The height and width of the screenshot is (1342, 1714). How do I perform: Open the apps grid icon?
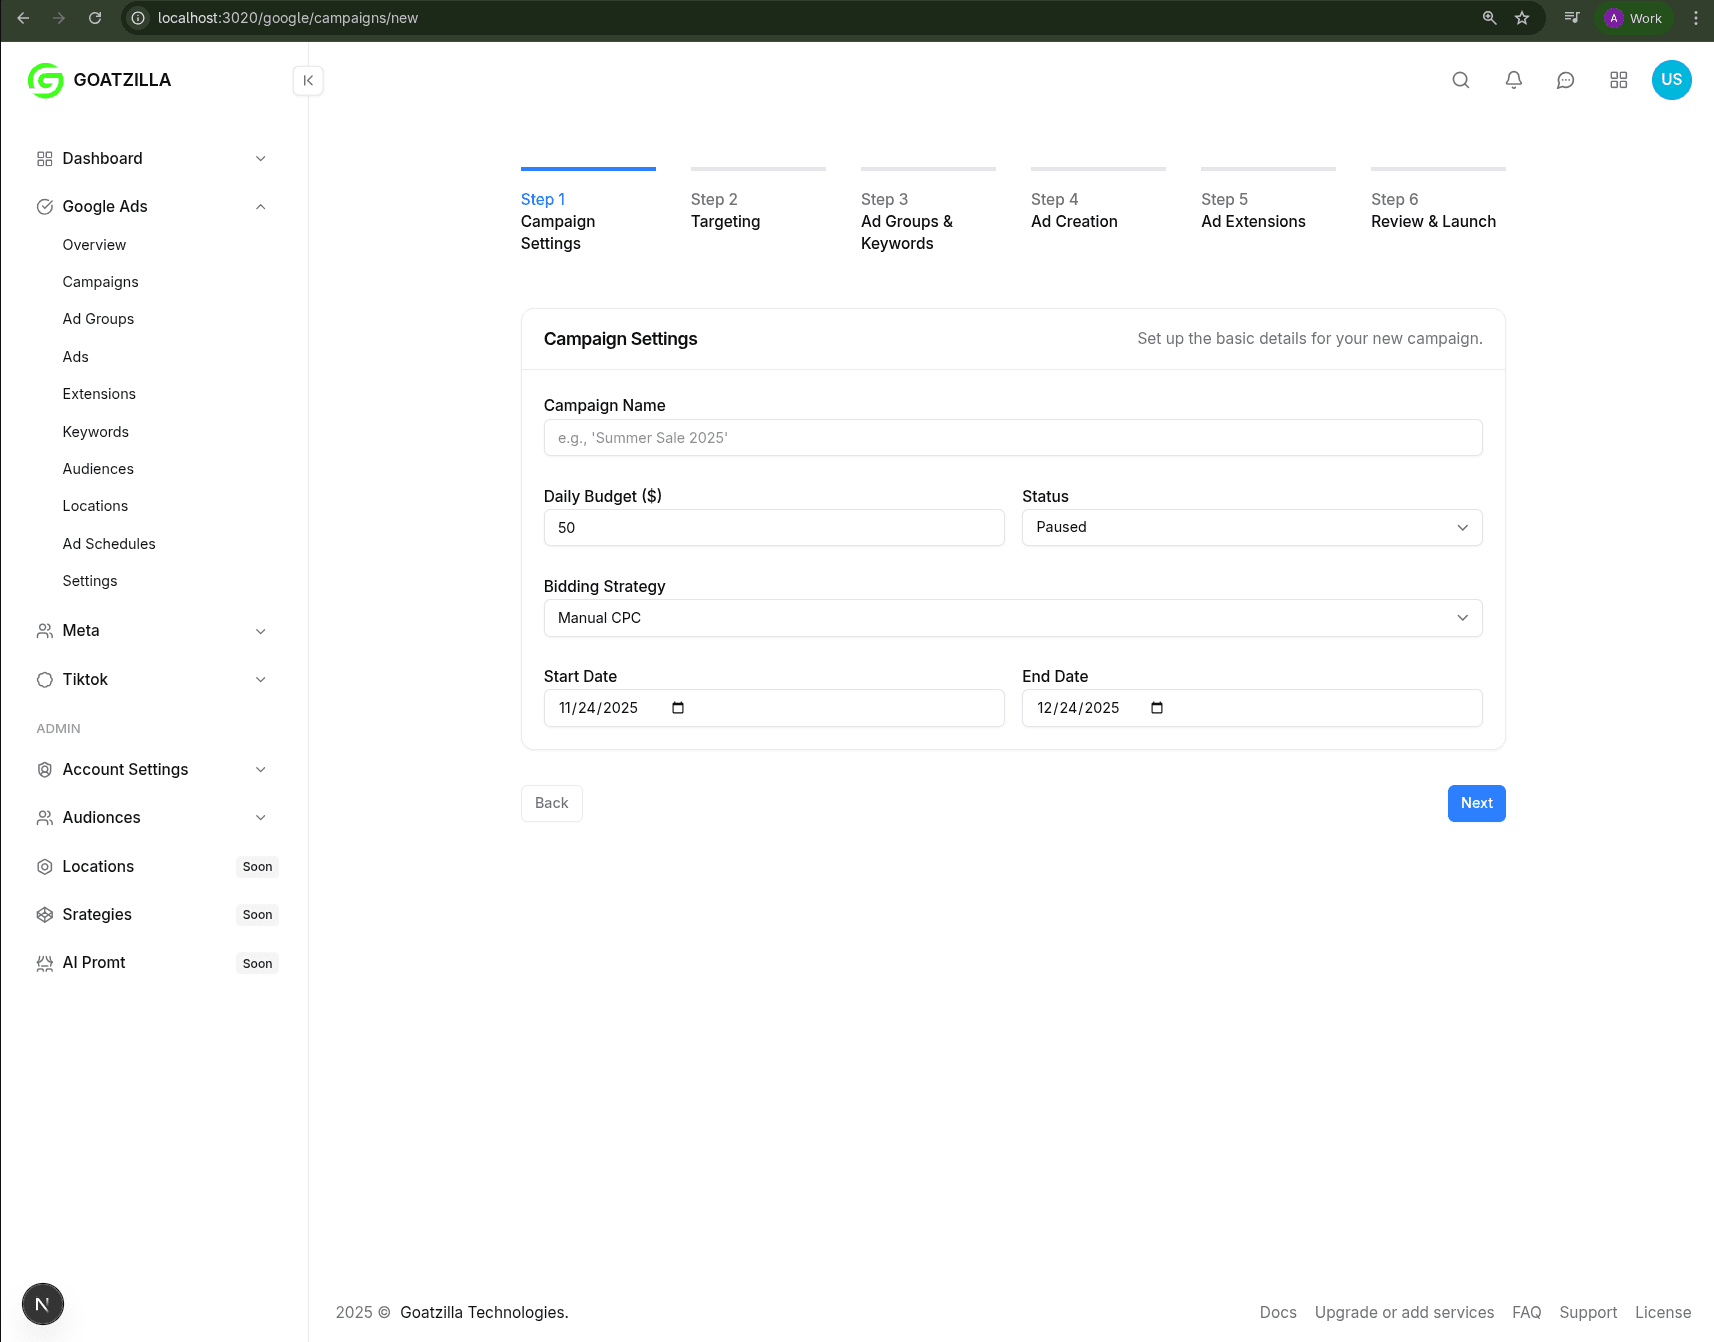pyautogui.click(x=1619, y=80)
